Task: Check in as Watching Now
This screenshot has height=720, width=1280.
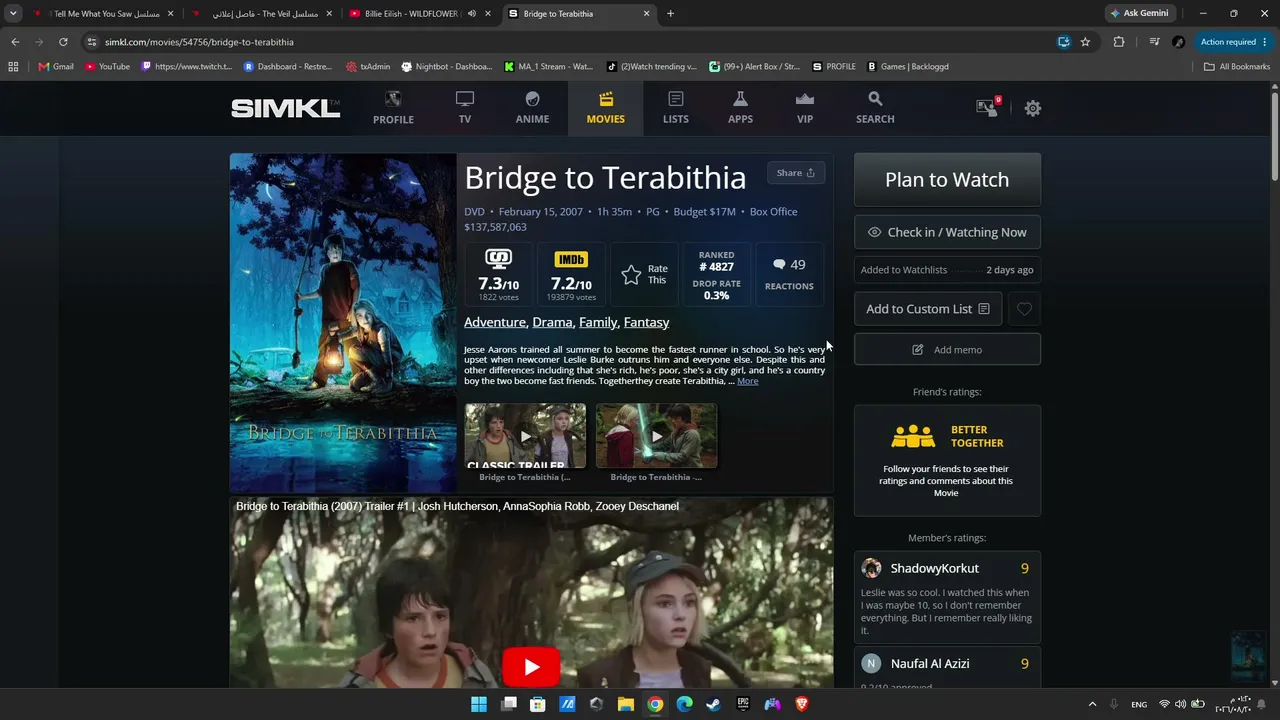Action: click(x=947, y=232)
